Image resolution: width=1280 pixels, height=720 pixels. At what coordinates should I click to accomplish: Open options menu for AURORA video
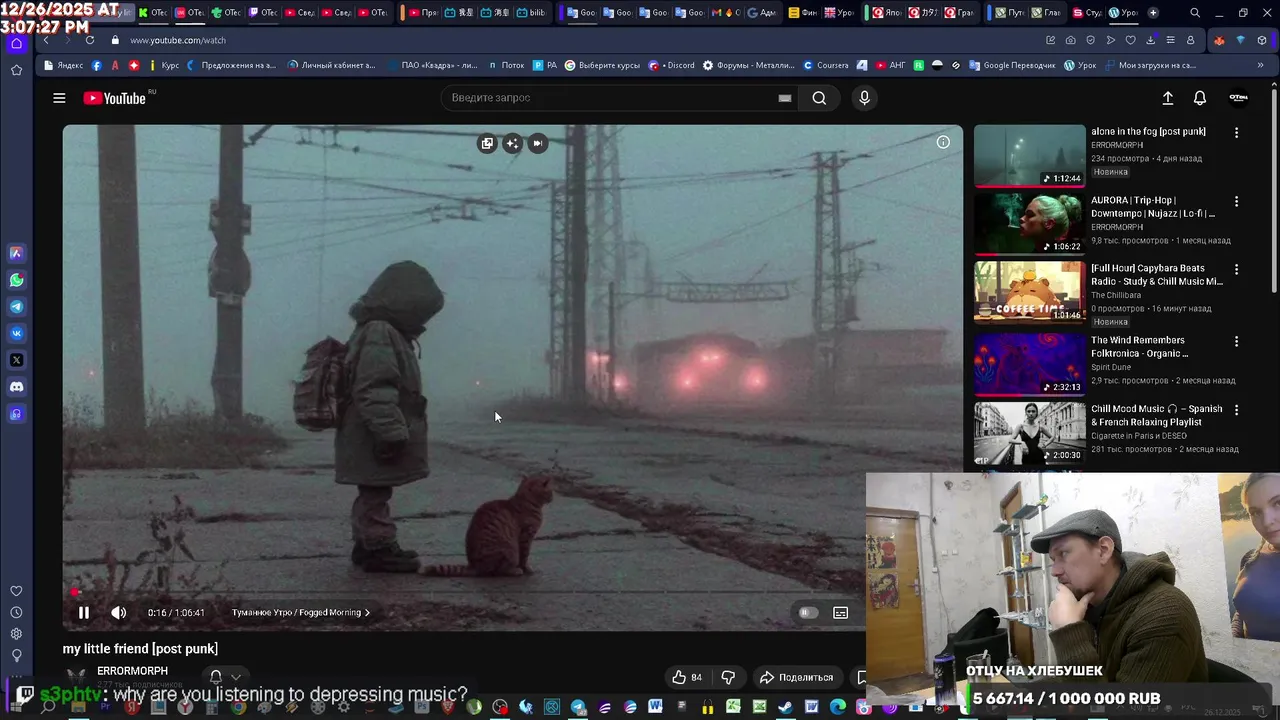[1236, 201]
